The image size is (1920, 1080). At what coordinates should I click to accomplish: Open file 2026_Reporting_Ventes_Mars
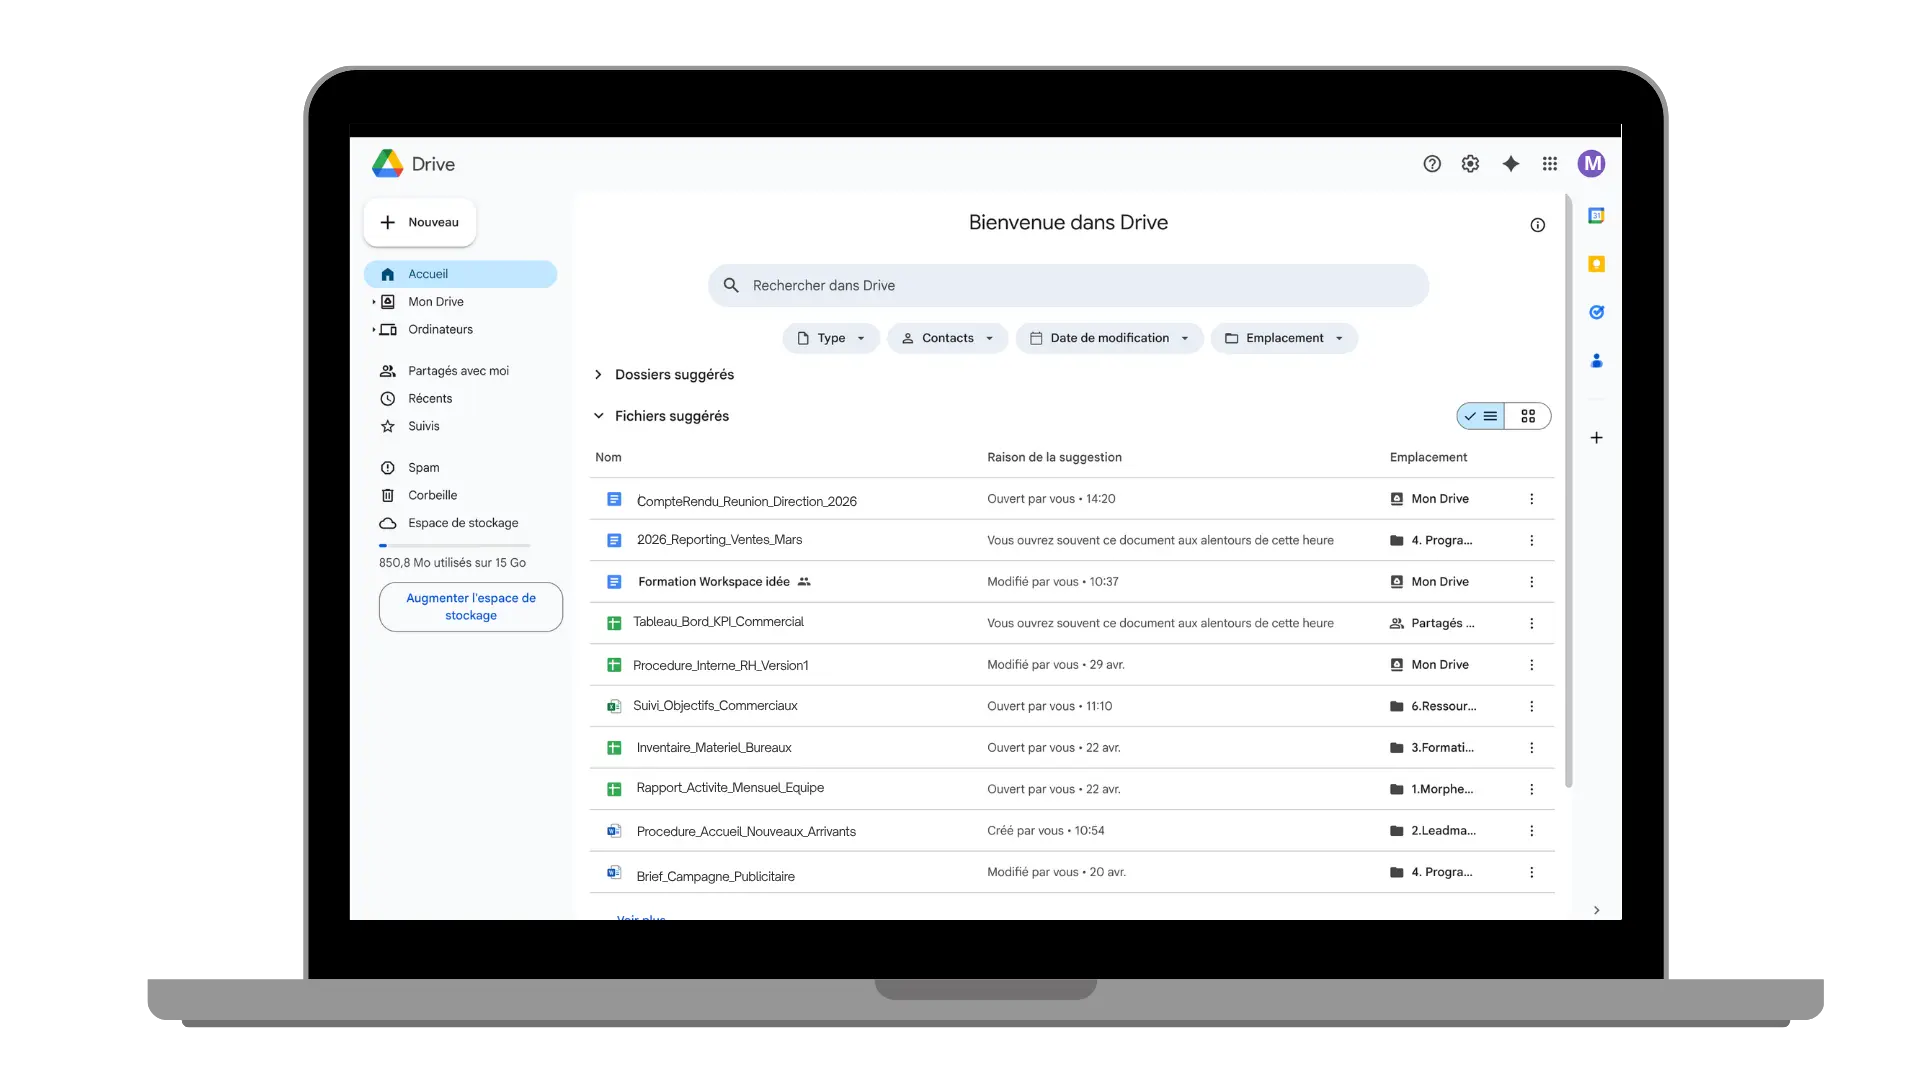point(719,540)
